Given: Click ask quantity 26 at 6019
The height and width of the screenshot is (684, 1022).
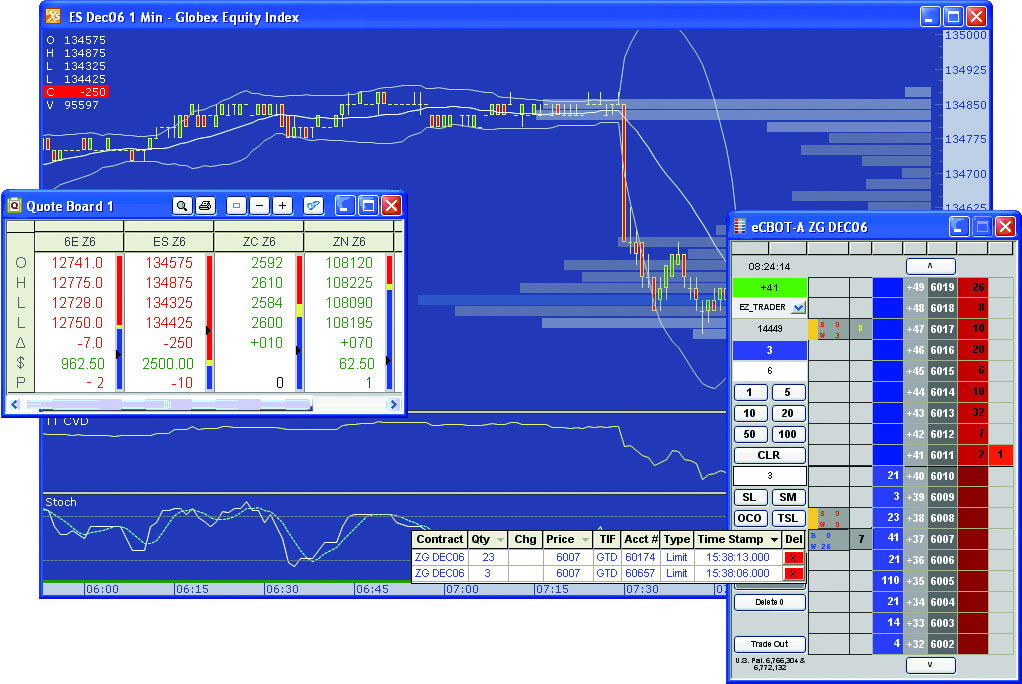Looking at the screenshot, I should pyautogui.click(x=972, y=287).
